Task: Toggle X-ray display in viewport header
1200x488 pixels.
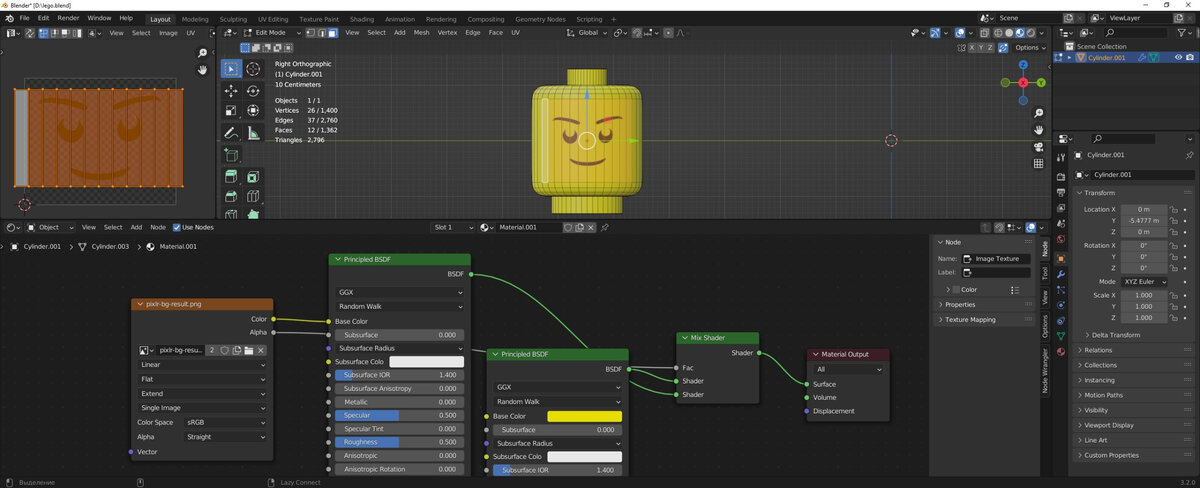Action: tap(984, 33)
